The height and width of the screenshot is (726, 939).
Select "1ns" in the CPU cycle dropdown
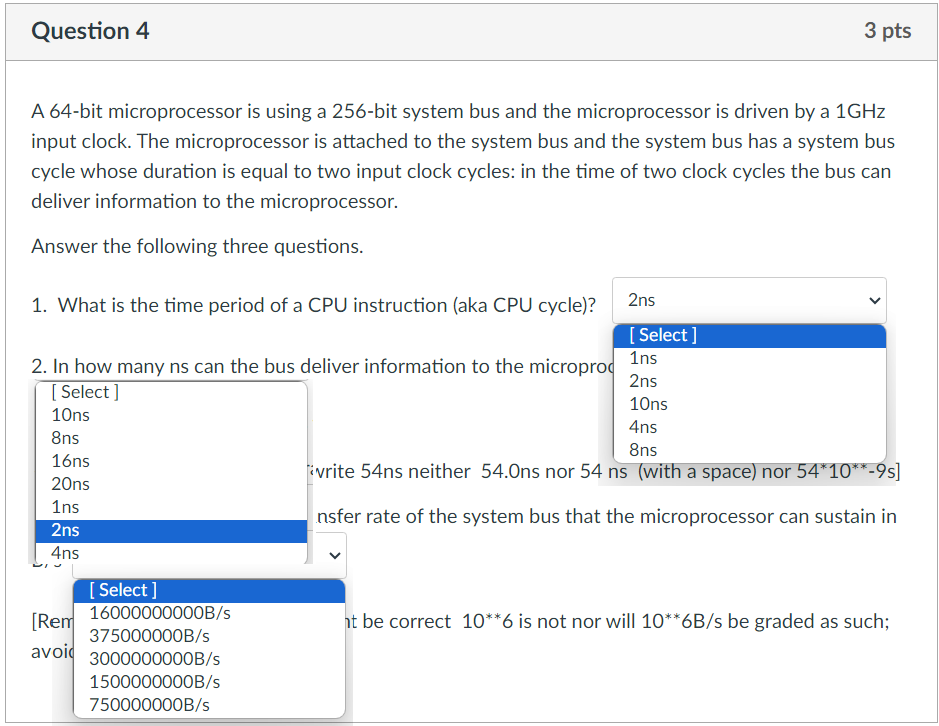[643, 357]
